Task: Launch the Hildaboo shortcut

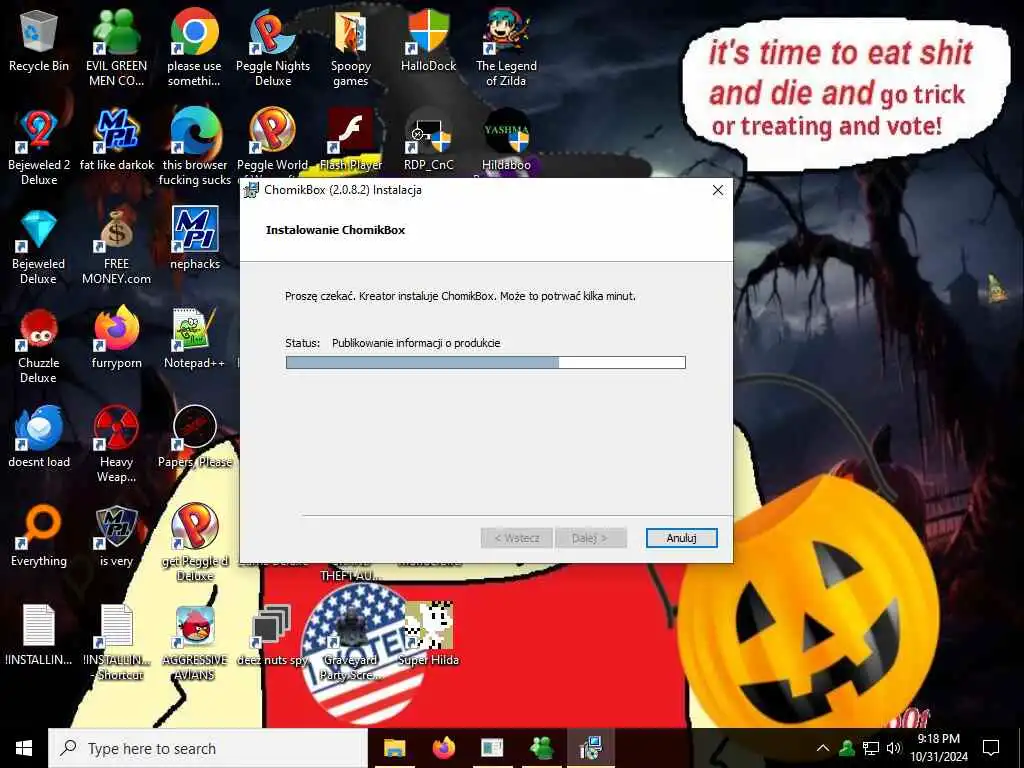Action: pyautogui.click(x=506, y=140)
